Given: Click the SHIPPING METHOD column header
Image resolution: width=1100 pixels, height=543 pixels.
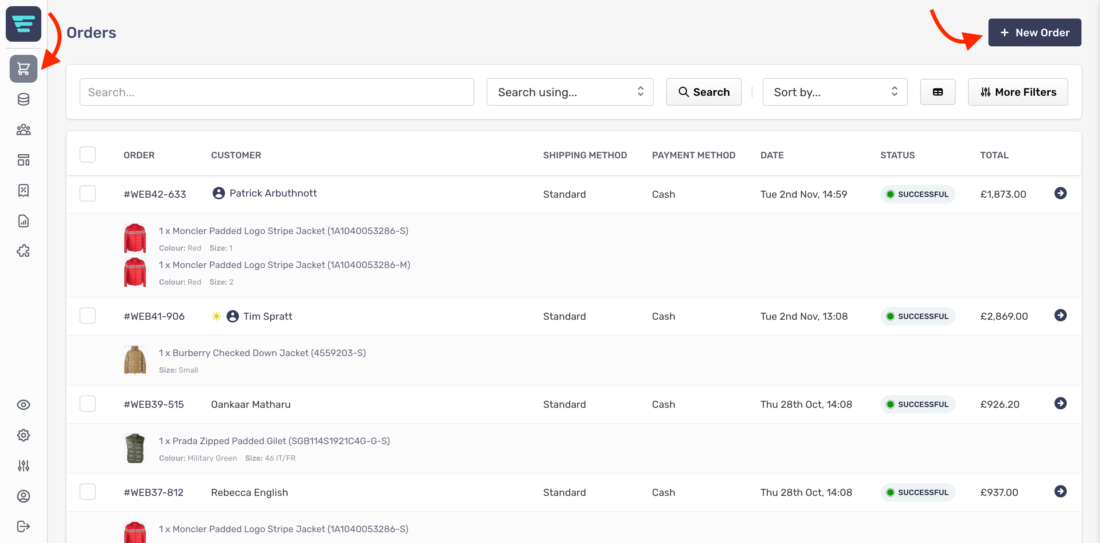Looking at the screenshot, I should tap(585, 155).
